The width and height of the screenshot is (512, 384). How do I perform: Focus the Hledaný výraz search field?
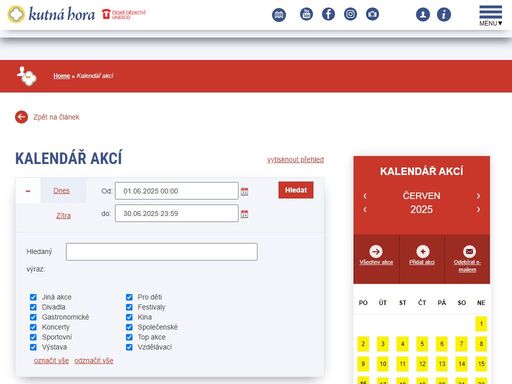pos(162,252)
